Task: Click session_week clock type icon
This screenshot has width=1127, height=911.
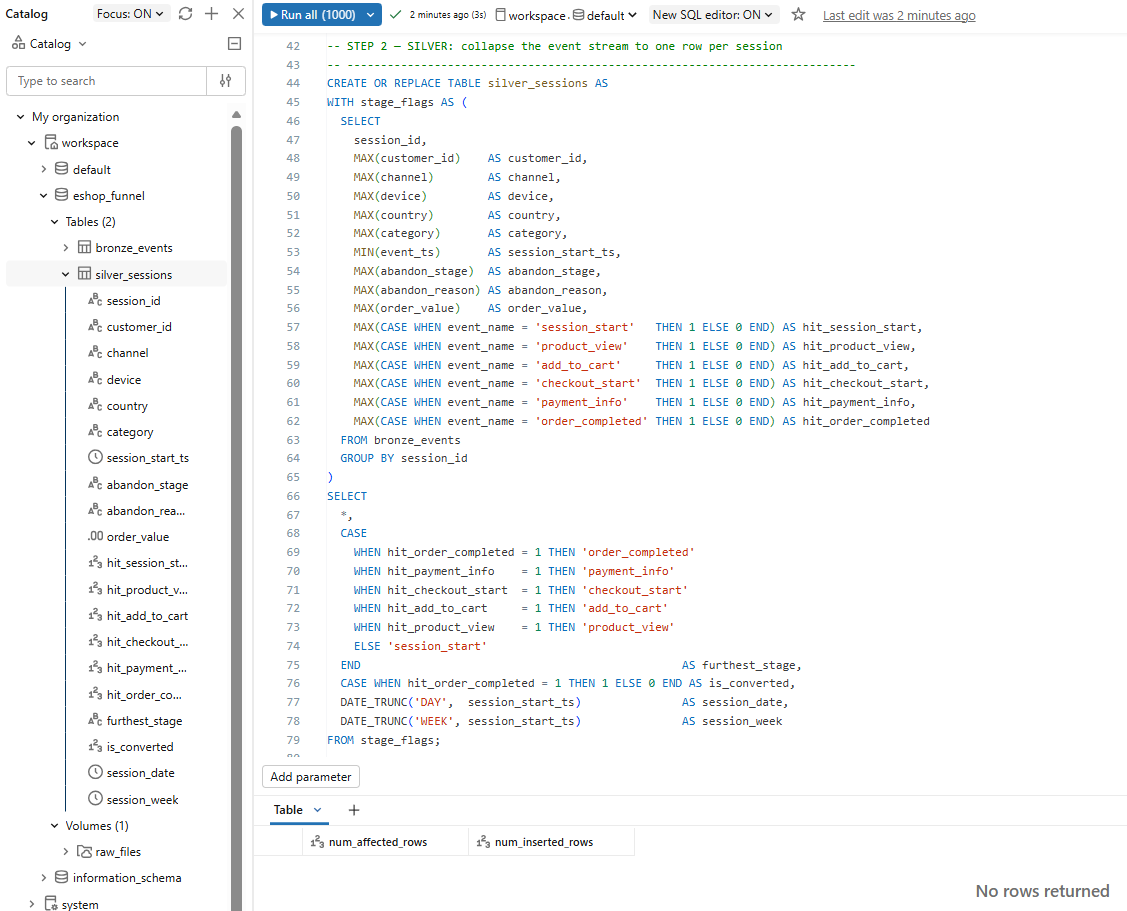Action: point(95,799)
